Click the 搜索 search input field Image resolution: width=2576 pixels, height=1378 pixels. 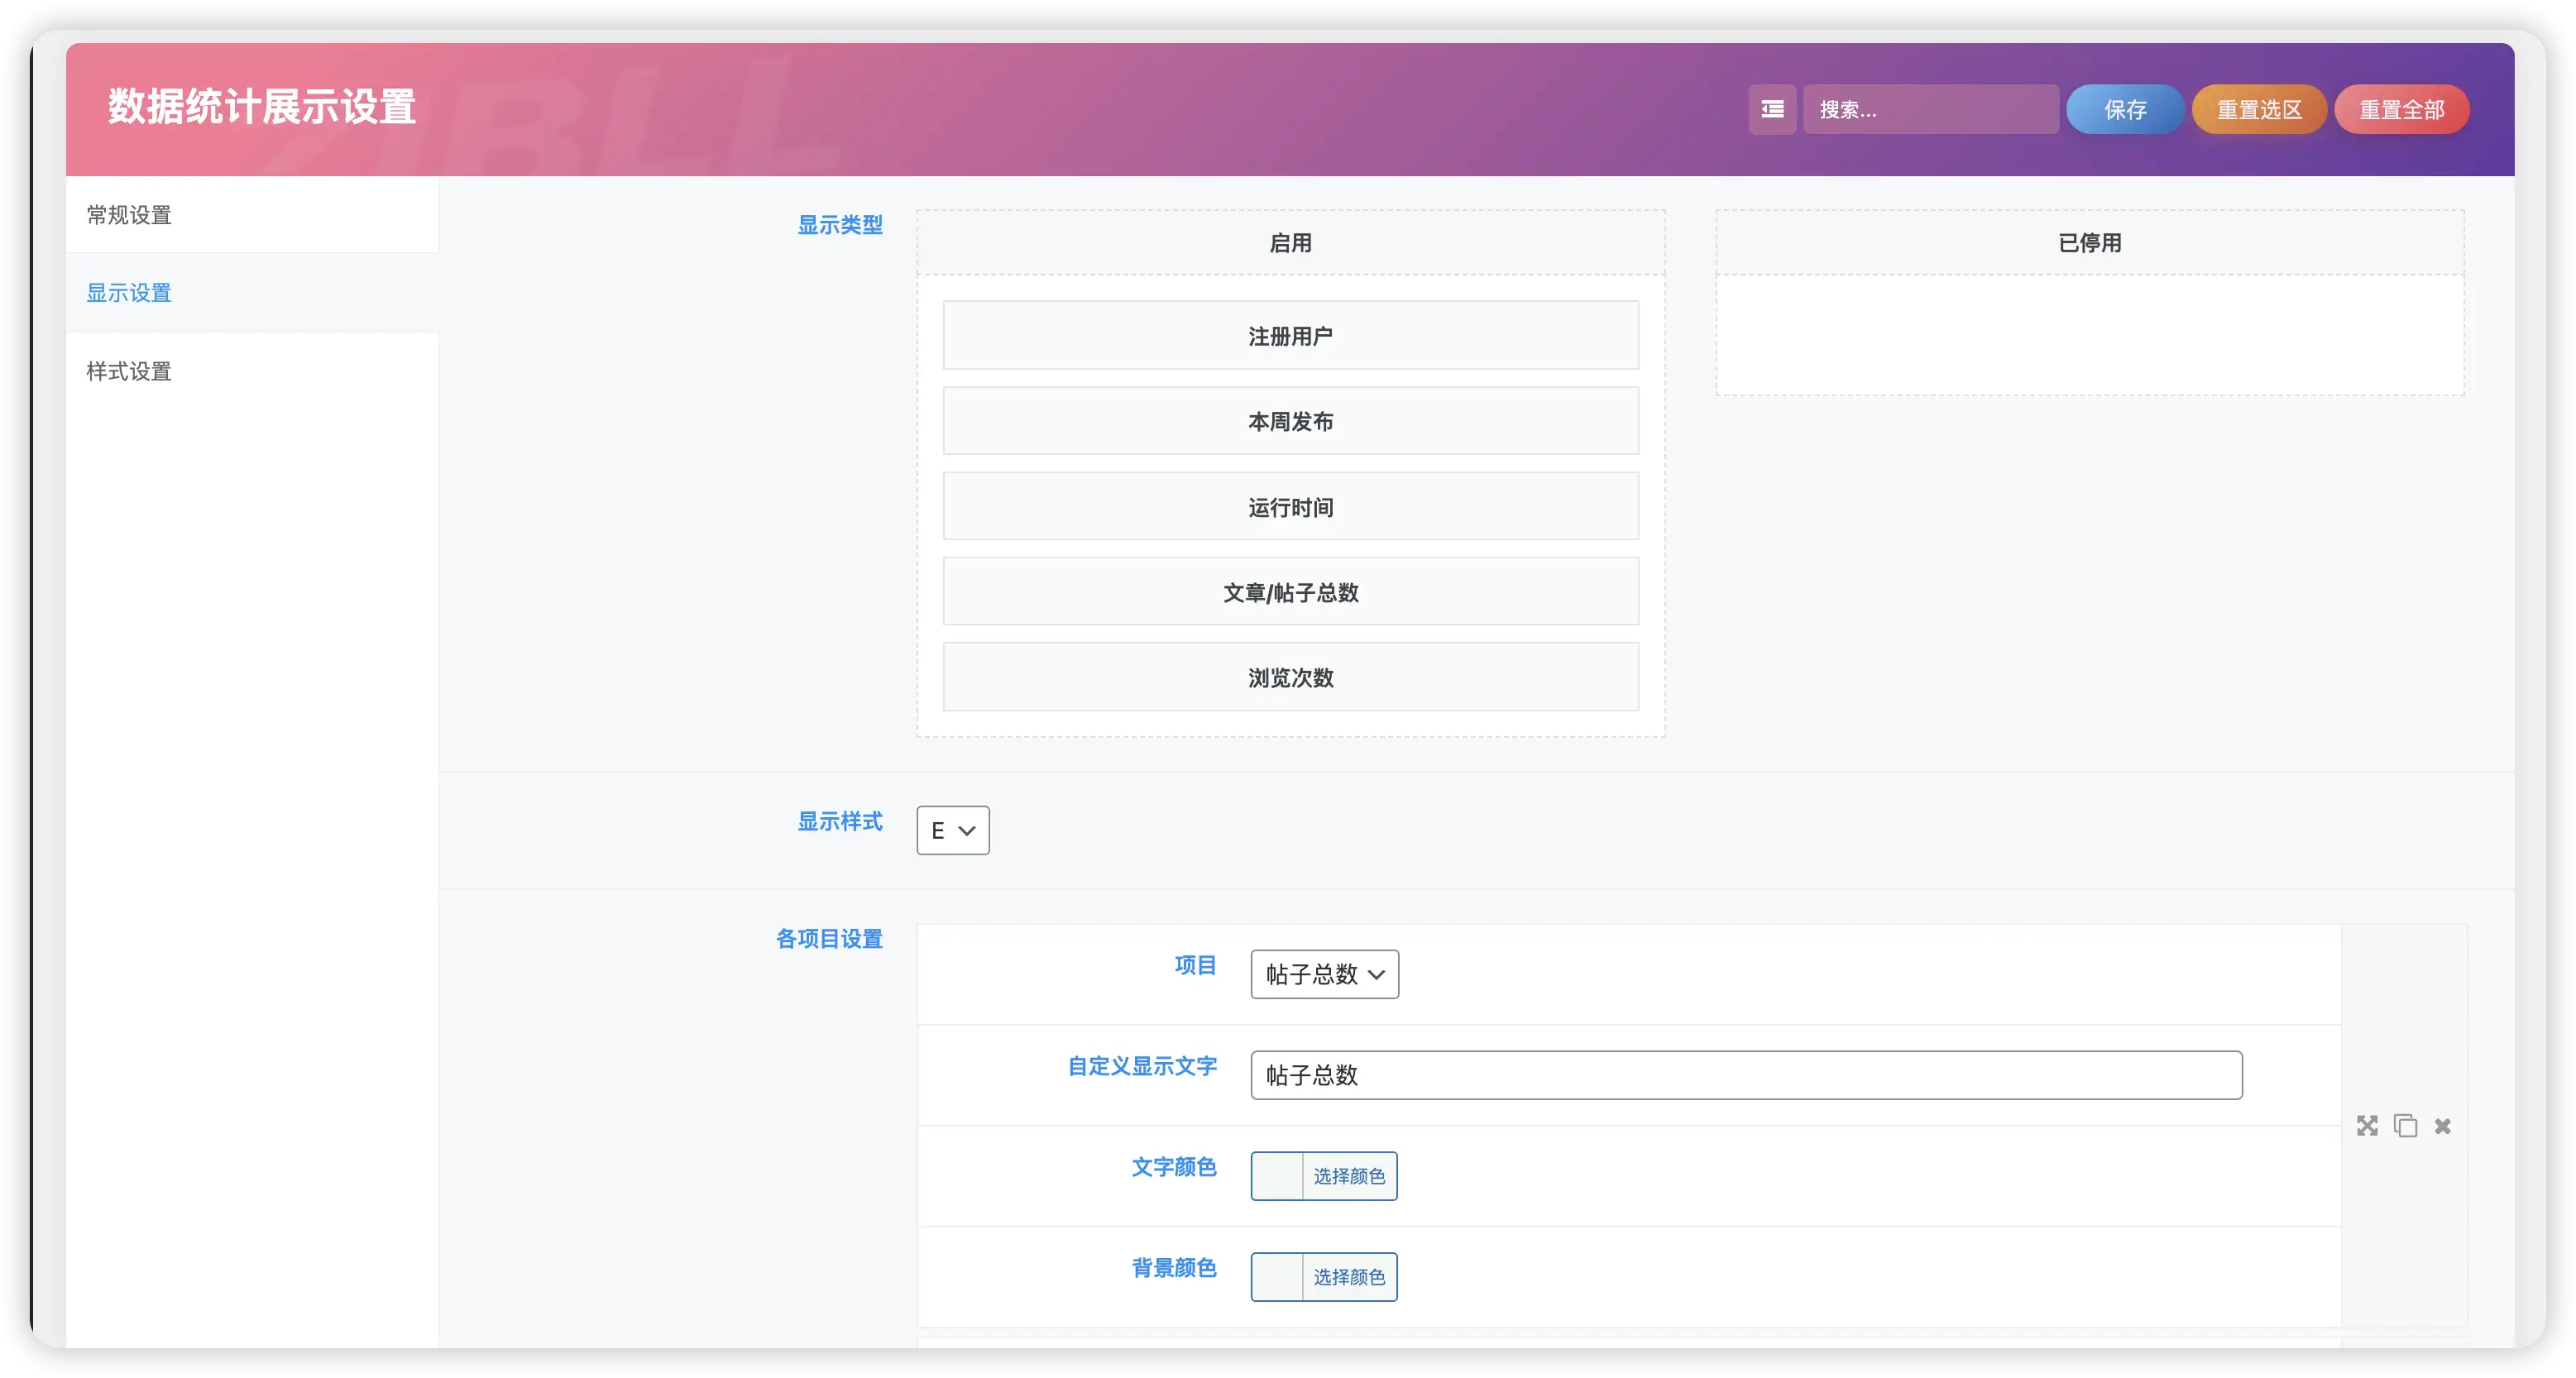[1930, 109]
